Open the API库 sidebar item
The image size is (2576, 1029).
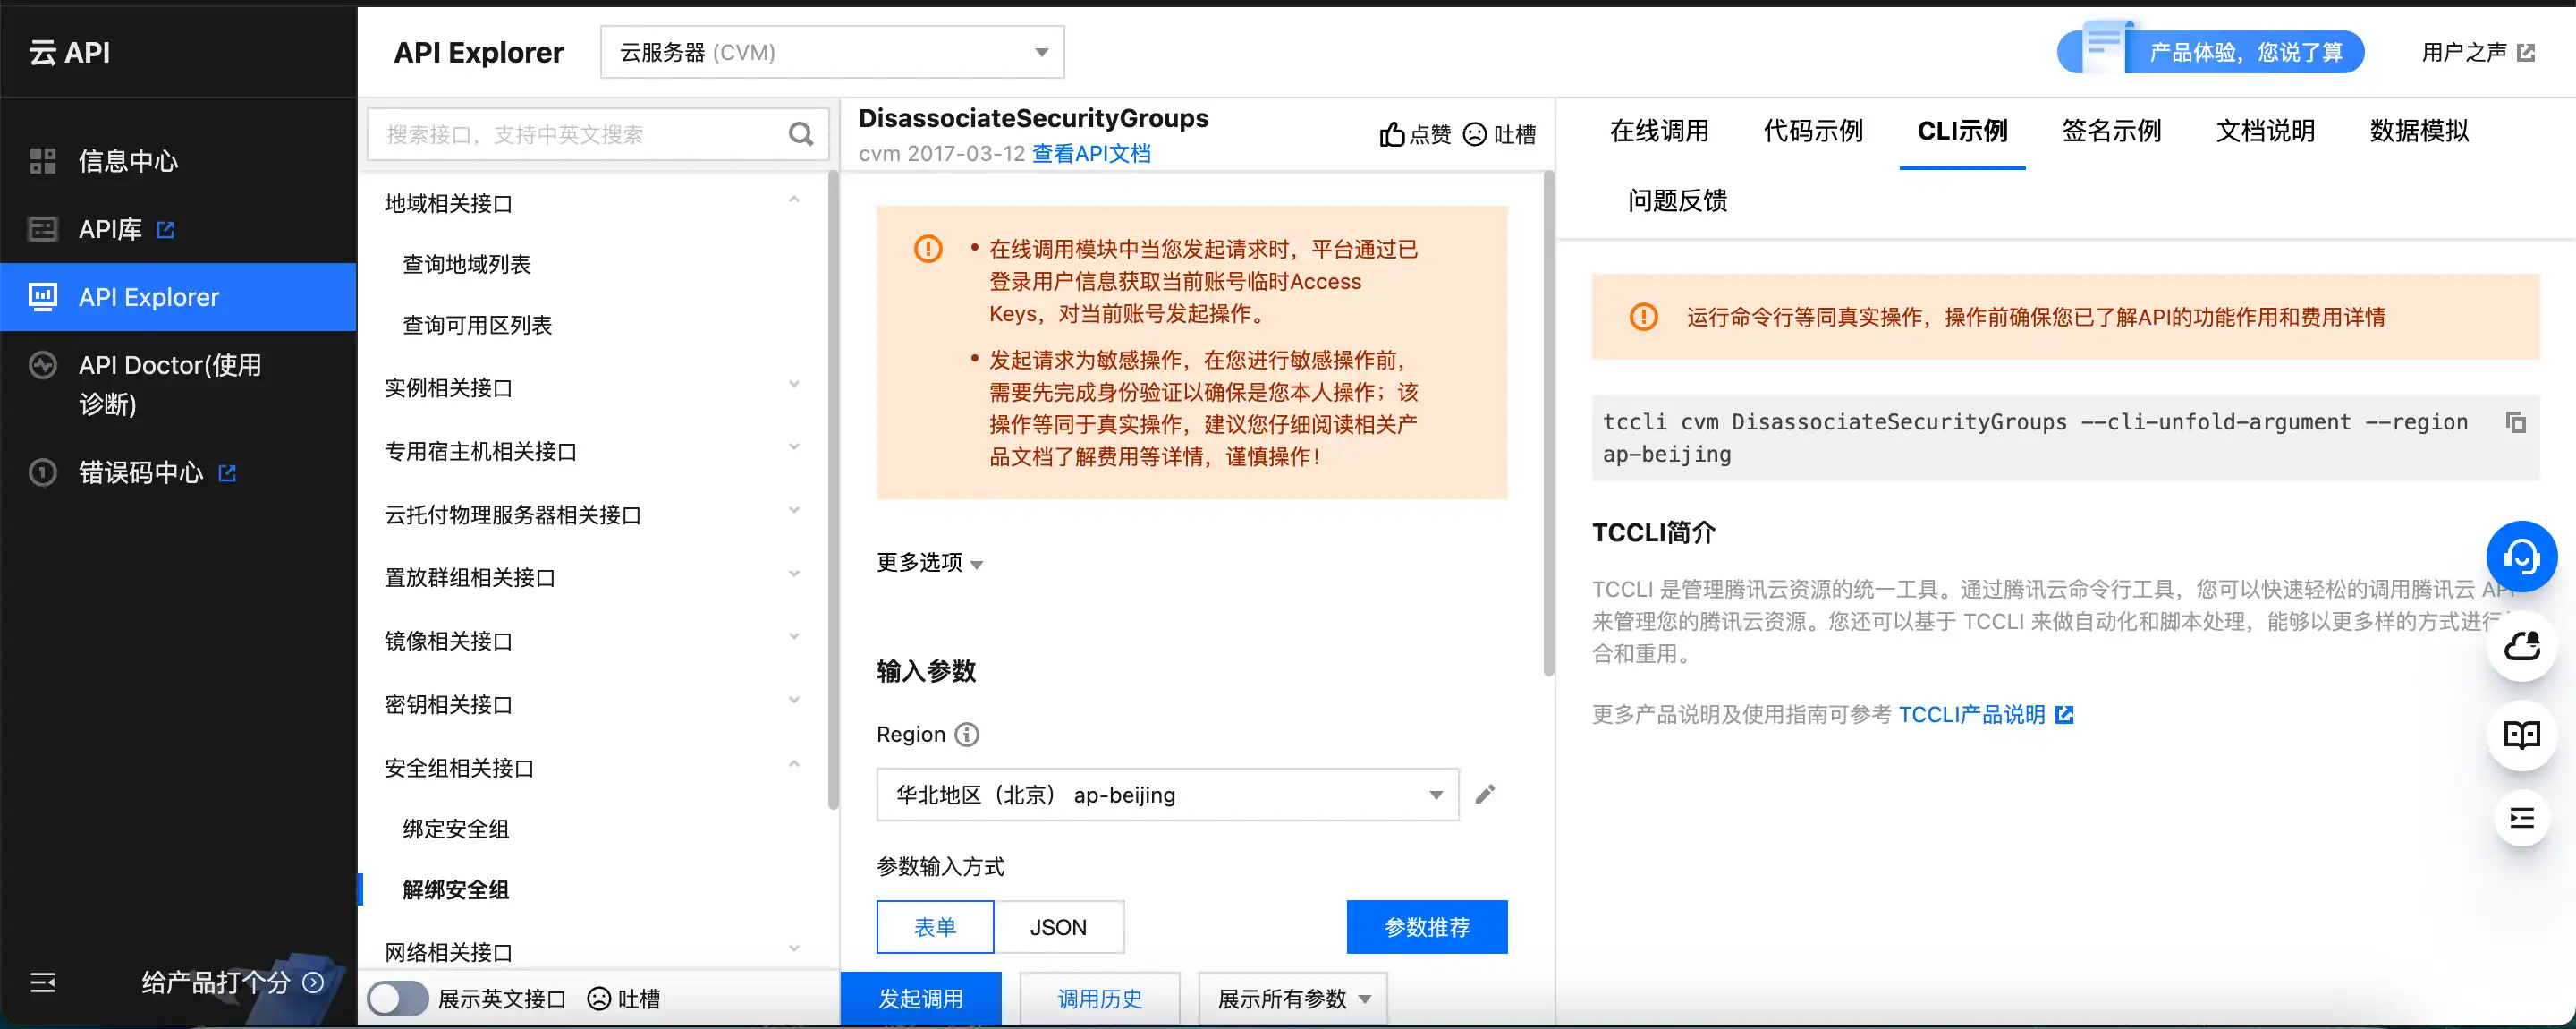point(178,229)
